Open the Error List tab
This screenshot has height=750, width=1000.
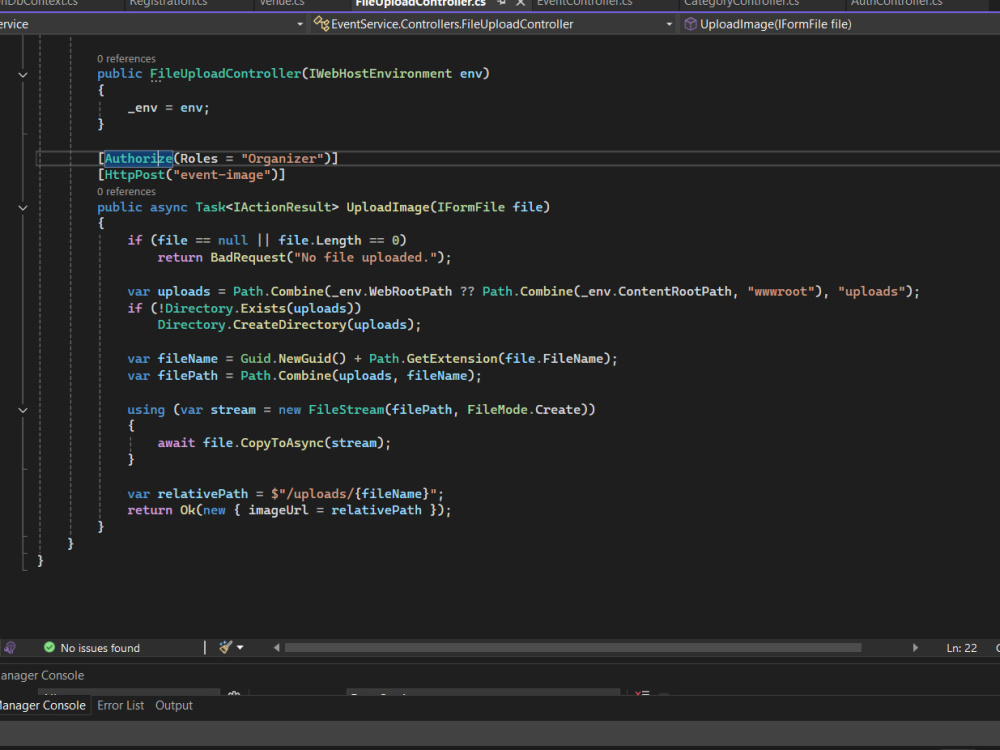(x=121, y=705)
